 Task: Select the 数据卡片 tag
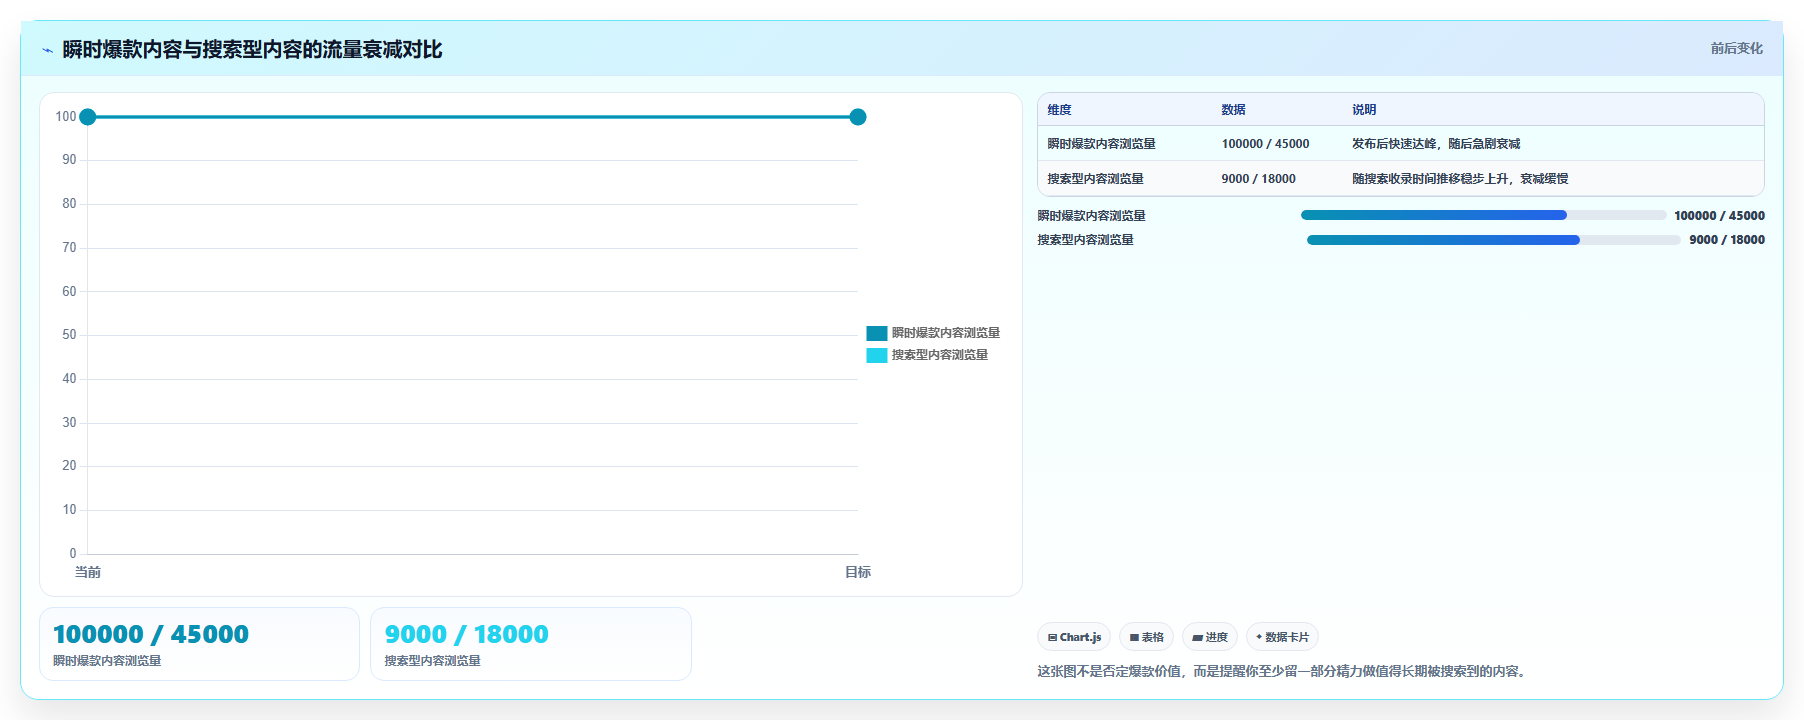coord(1282,637)
